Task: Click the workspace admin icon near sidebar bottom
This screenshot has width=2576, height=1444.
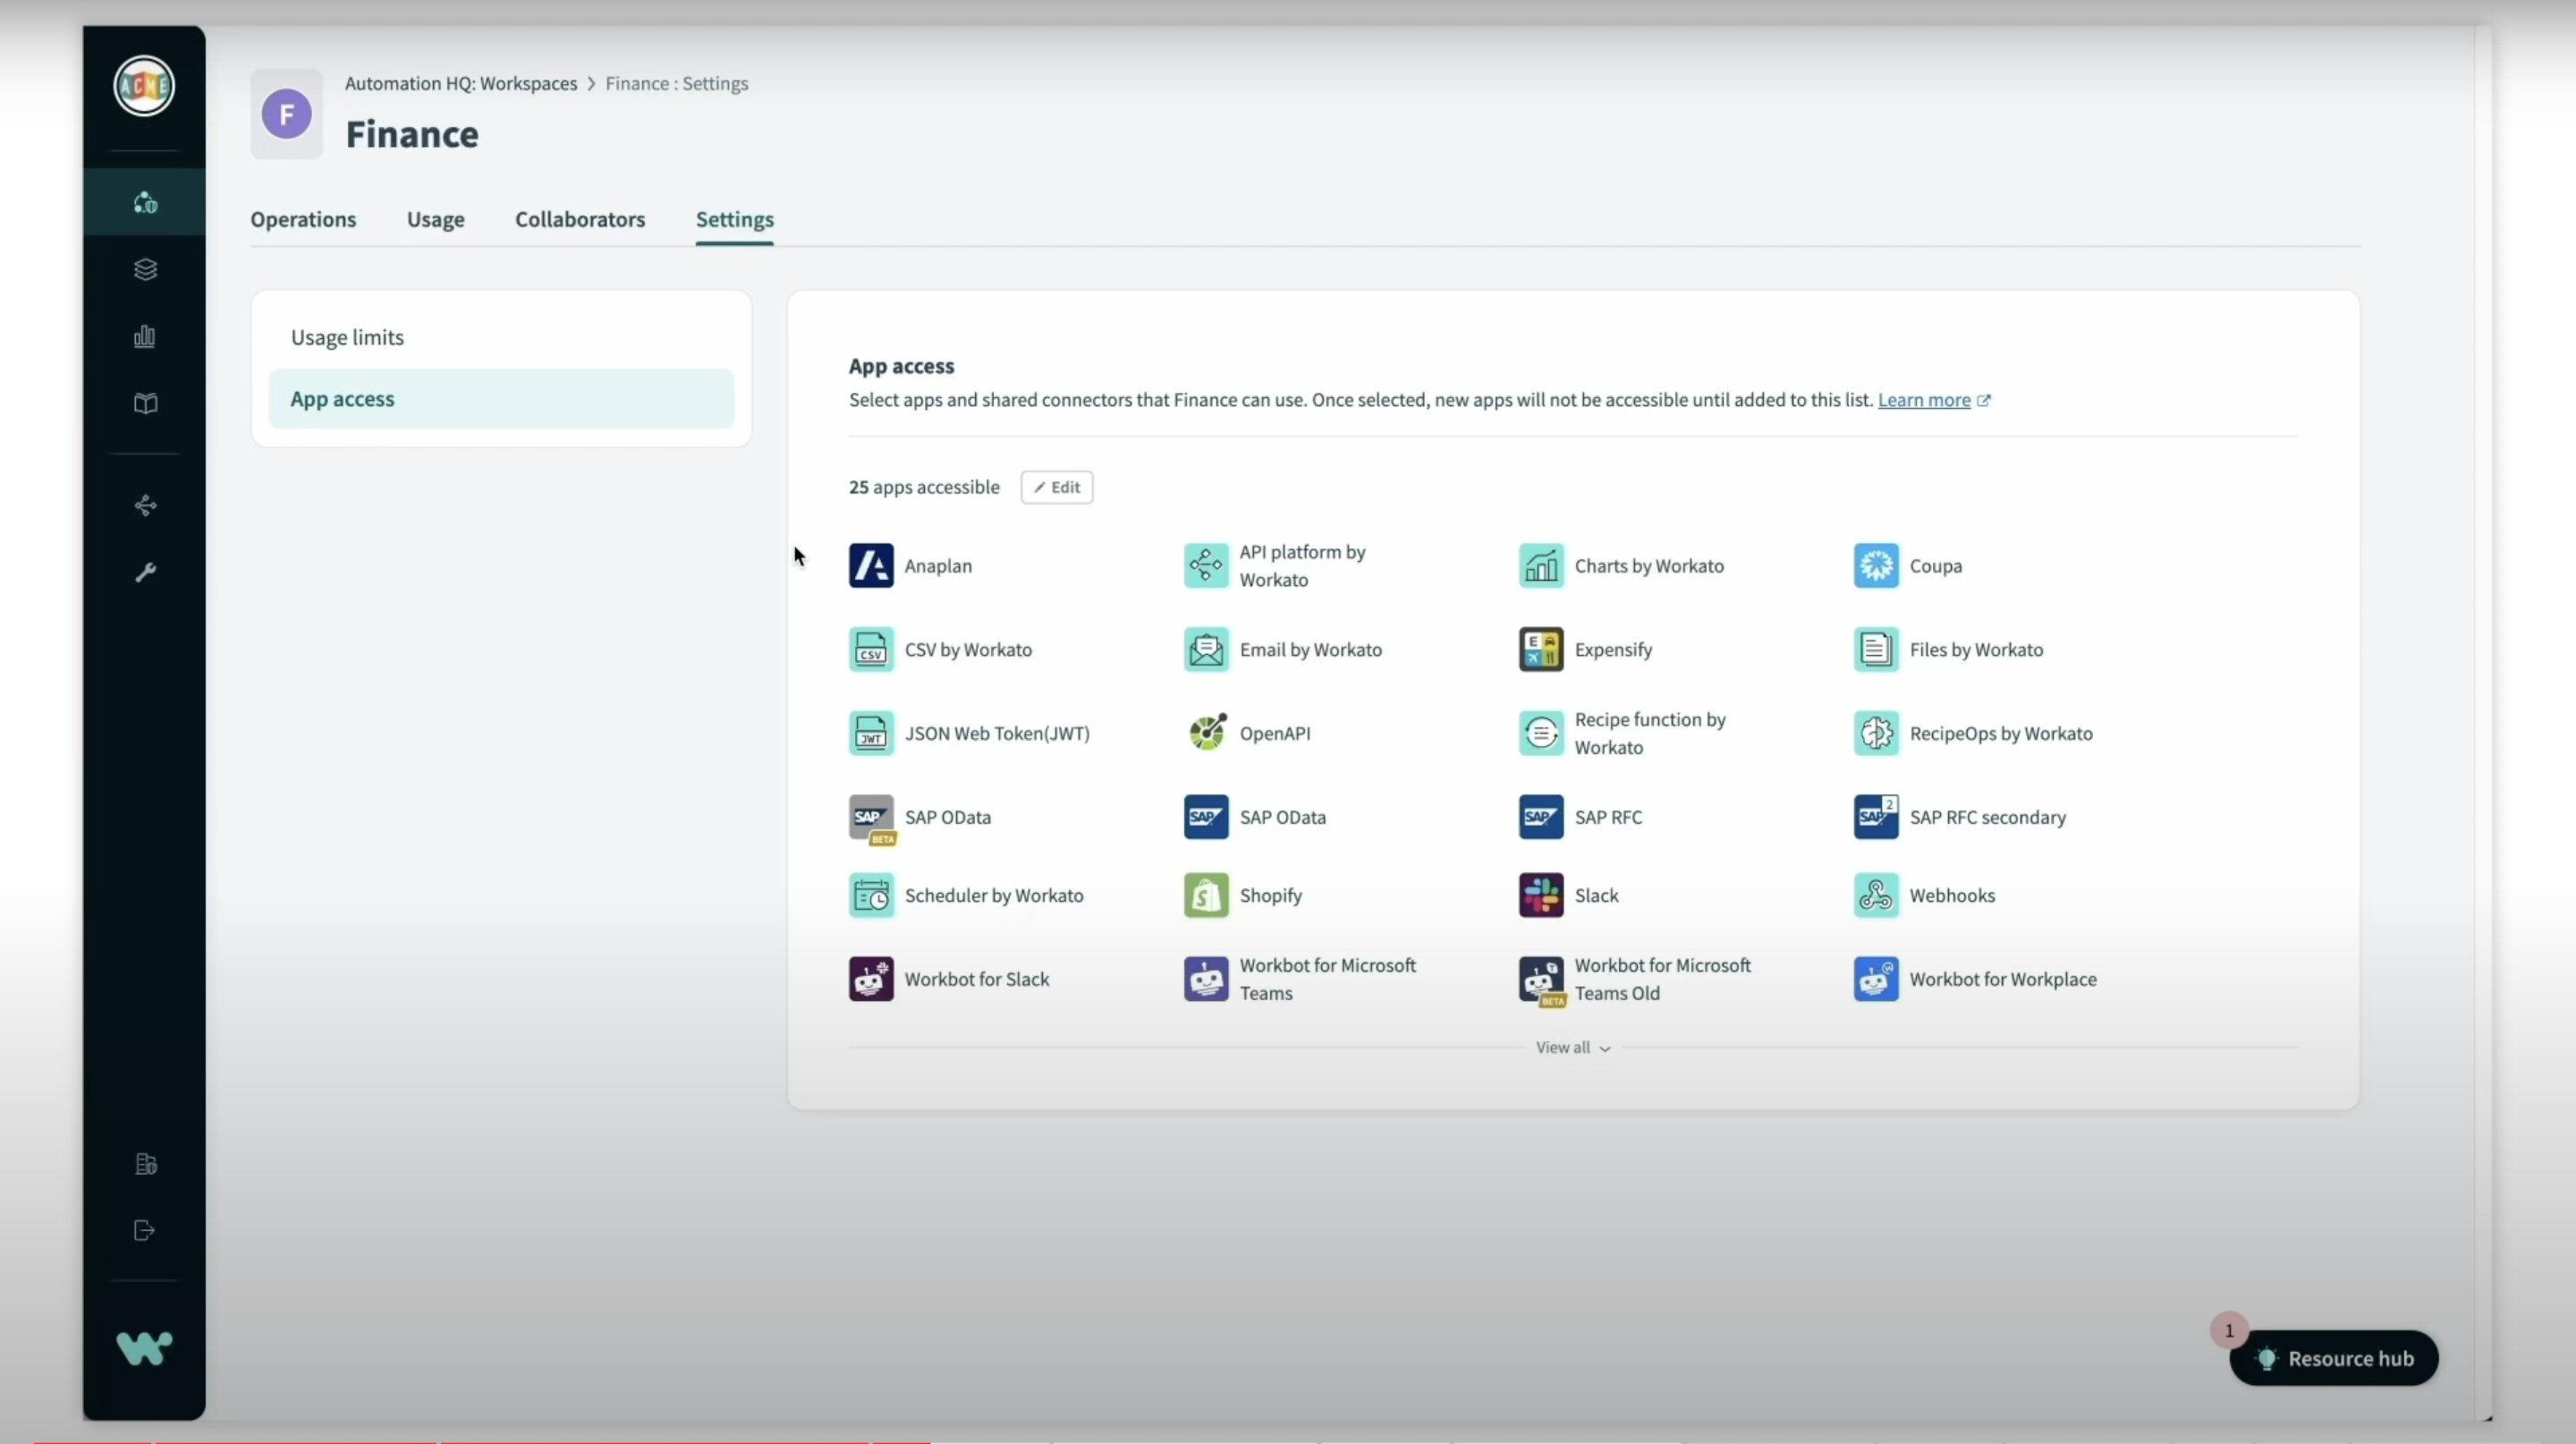Action: [x=144, y=1163]
